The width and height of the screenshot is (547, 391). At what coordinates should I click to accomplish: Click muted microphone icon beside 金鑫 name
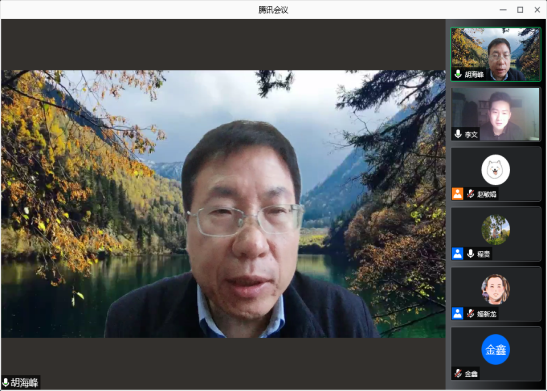458,374
